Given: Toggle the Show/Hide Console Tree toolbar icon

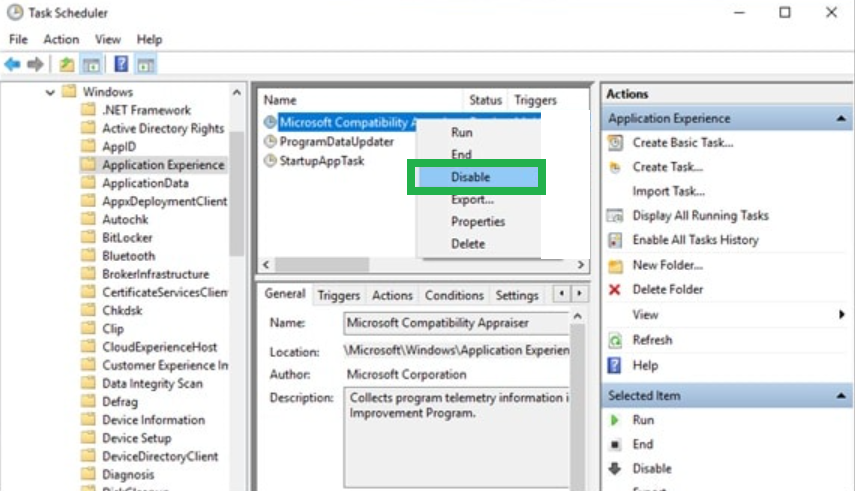Looking at the screenshot, I should (x=91, y=64).
